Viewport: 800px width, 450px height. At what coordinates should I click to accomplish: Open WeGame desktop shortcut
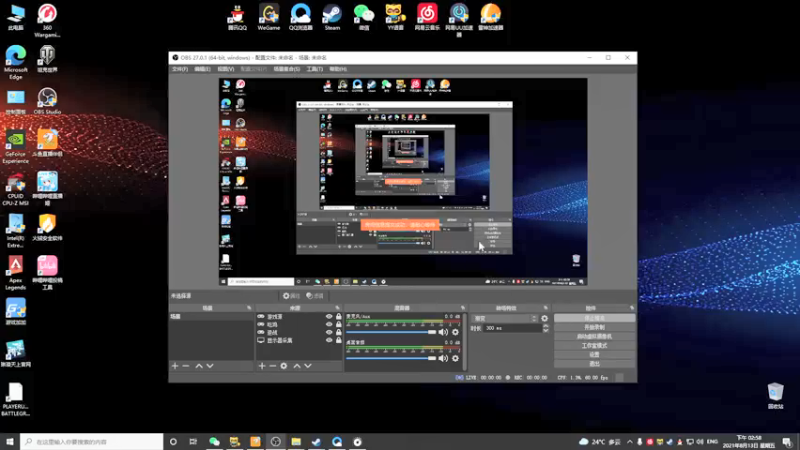coord(269,17)
